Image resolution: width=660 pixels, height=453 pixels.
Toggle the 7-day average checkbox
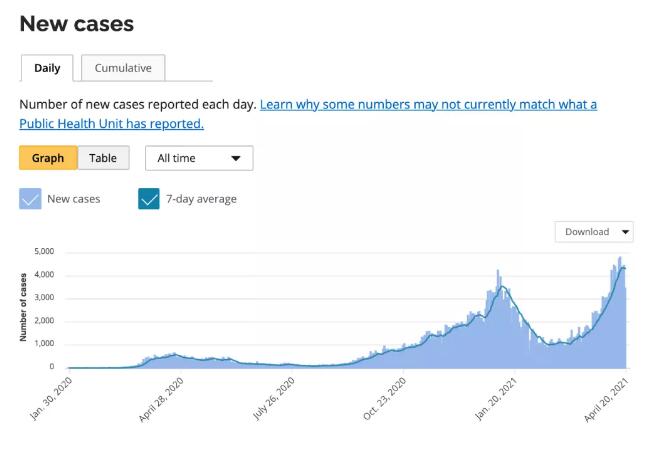click(149, 199)
